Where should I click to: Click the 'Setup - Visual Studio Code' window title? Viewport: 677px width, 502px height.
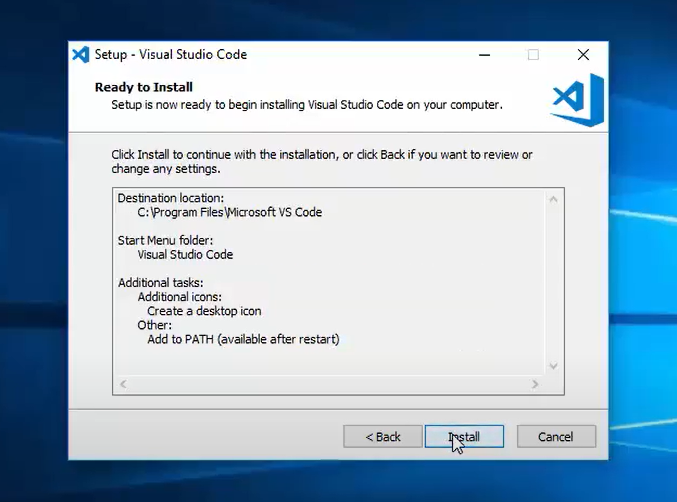coord(171,55)
